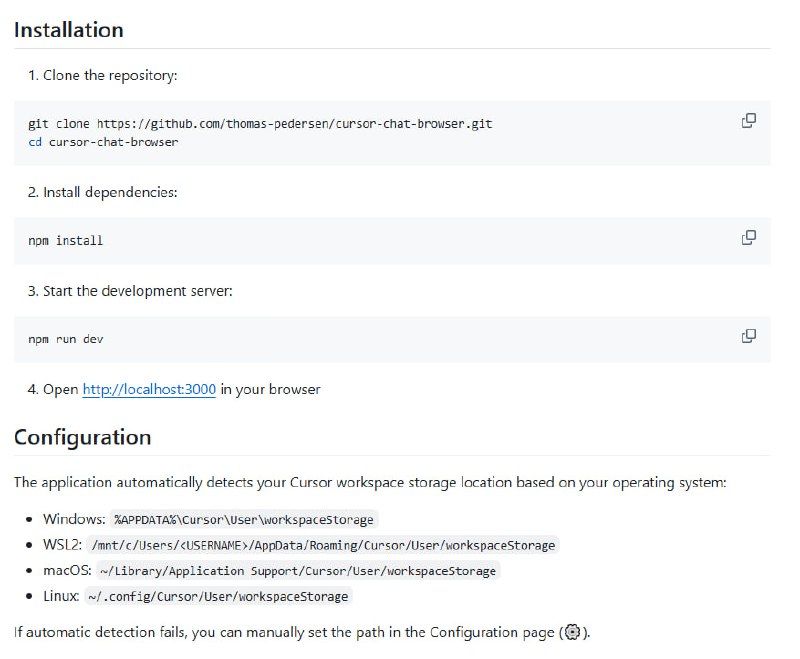This screenshot has width=800, height=659.
Task: Click the Installation section heading
Action: [x=69, y=30]
